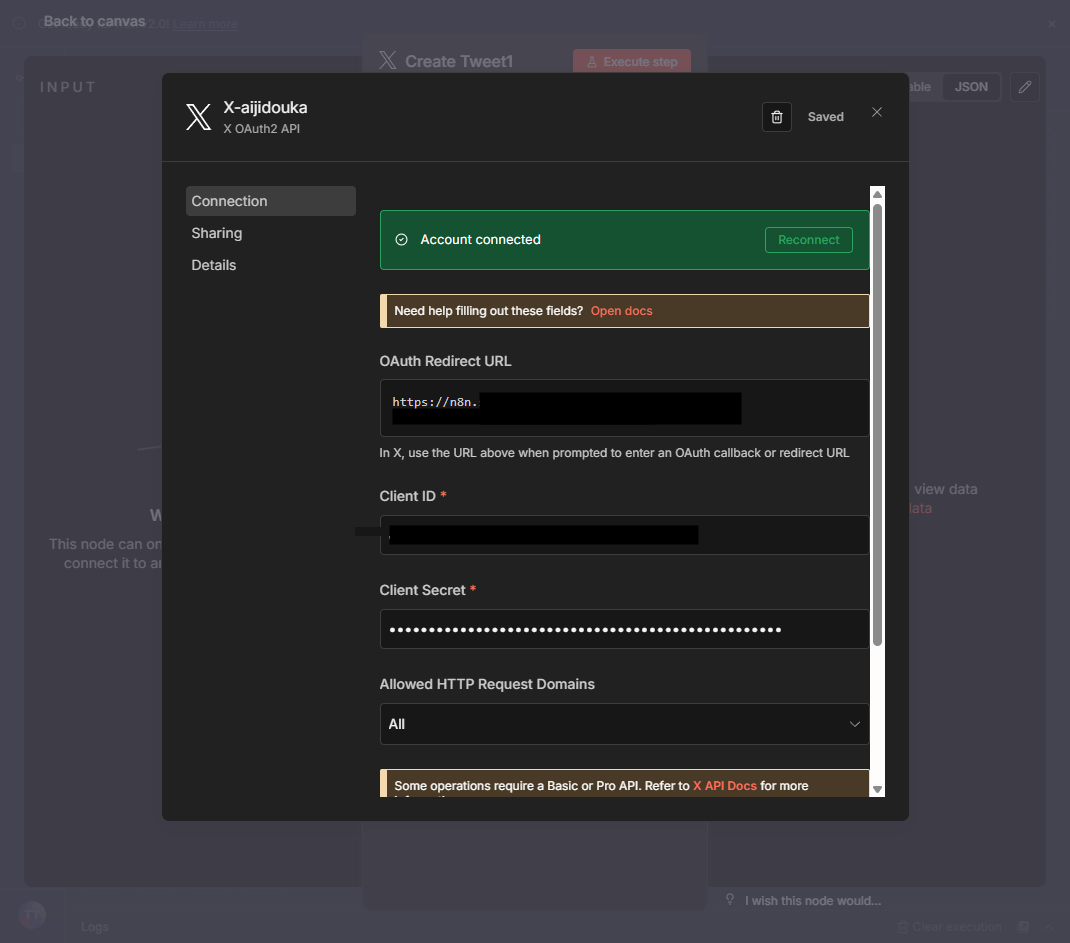Switch to the Sharing tab
Image resolution: width=1070 pixels, height=943 pixels.
point(217,233)
